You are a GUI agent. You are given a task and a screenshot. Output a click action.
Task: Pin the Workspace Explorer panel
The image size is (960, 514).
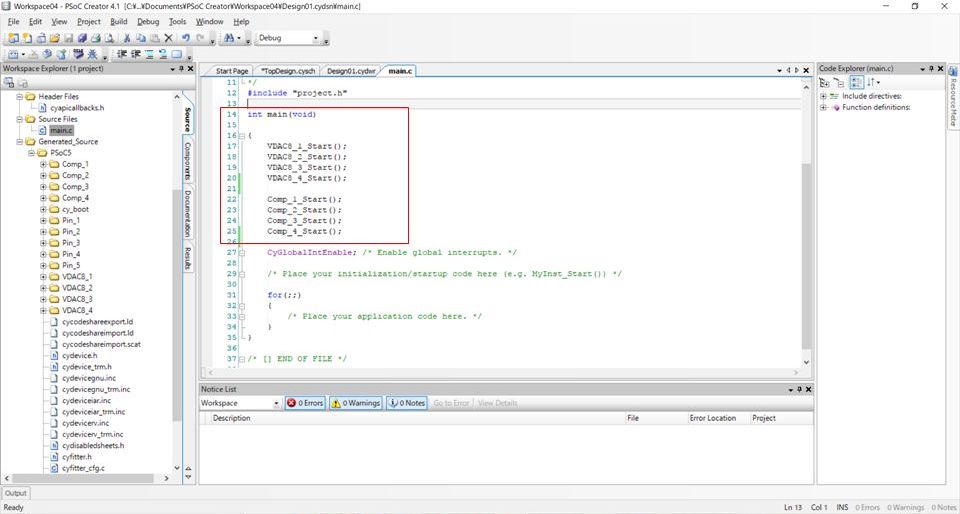click(181, 69)
